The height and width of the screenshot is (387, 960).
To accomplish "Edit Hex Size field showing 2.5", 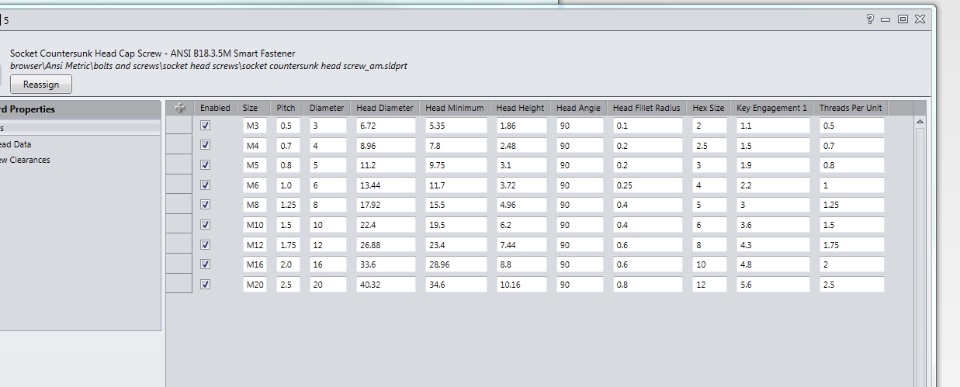I will (x=710, y=146).
